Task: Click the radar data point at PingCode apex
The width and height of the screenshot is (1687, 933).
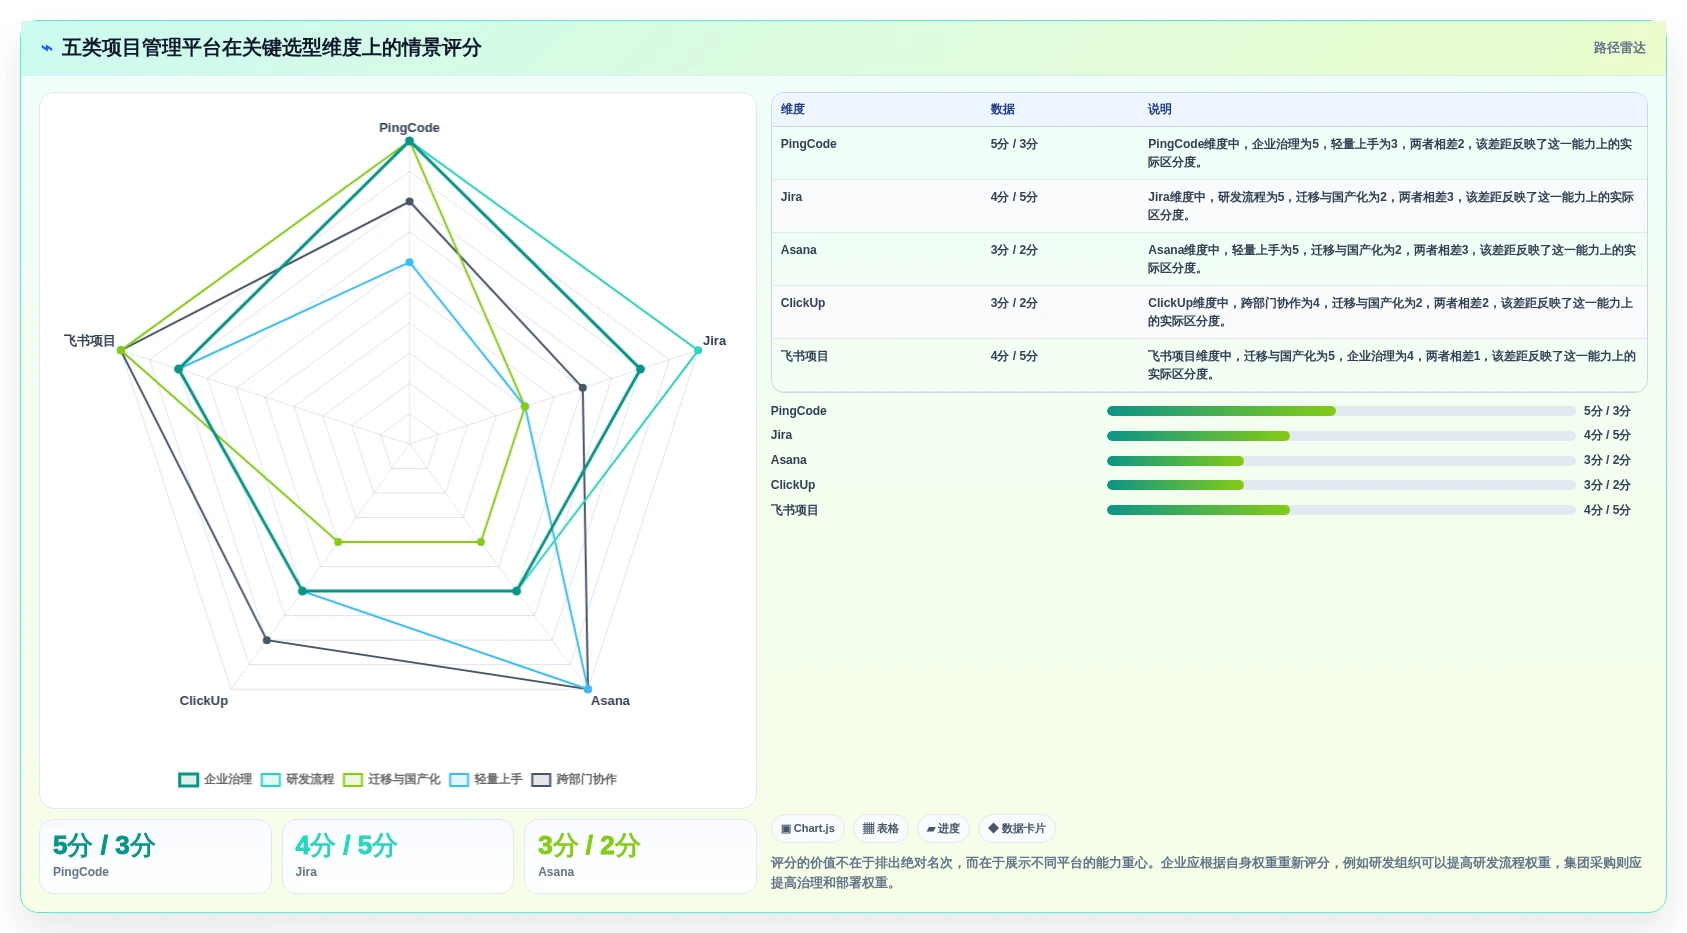Action: click(x=409, y=142)
